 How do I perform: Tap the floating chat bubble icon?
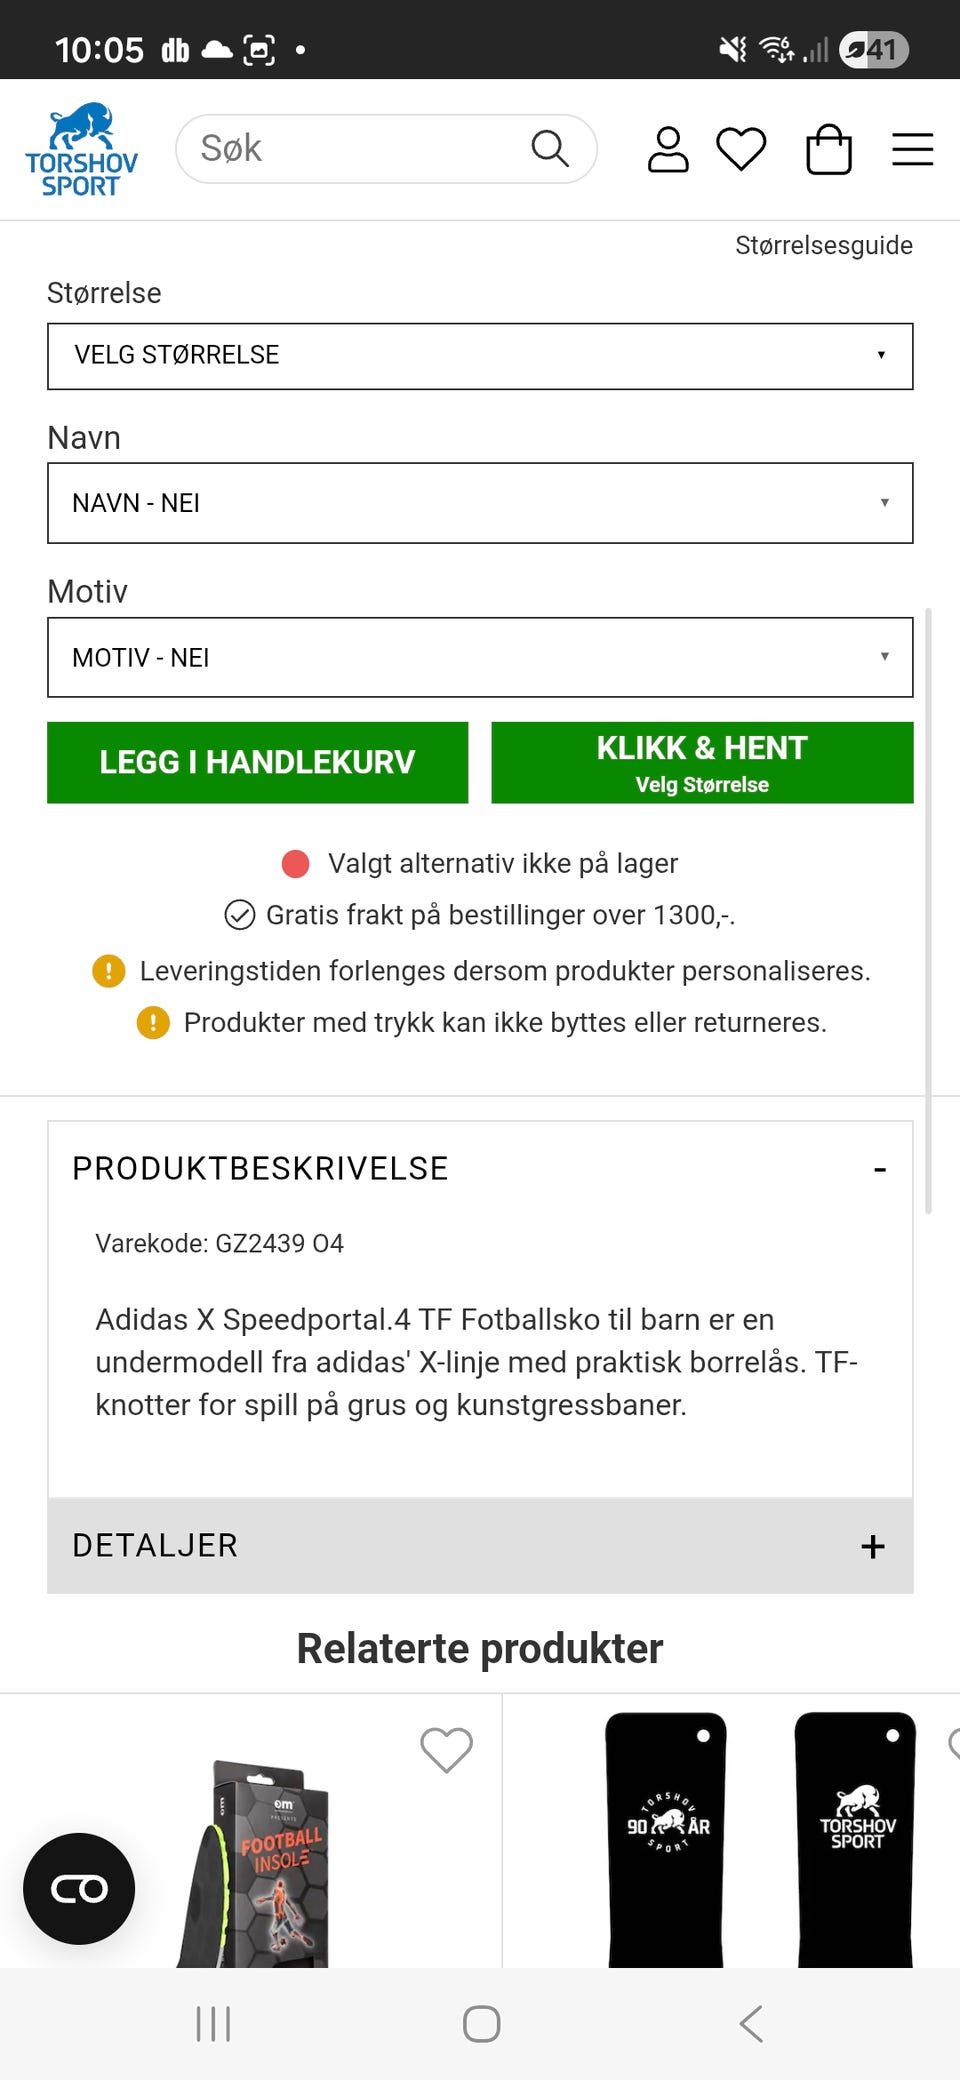coord(79,1888)
